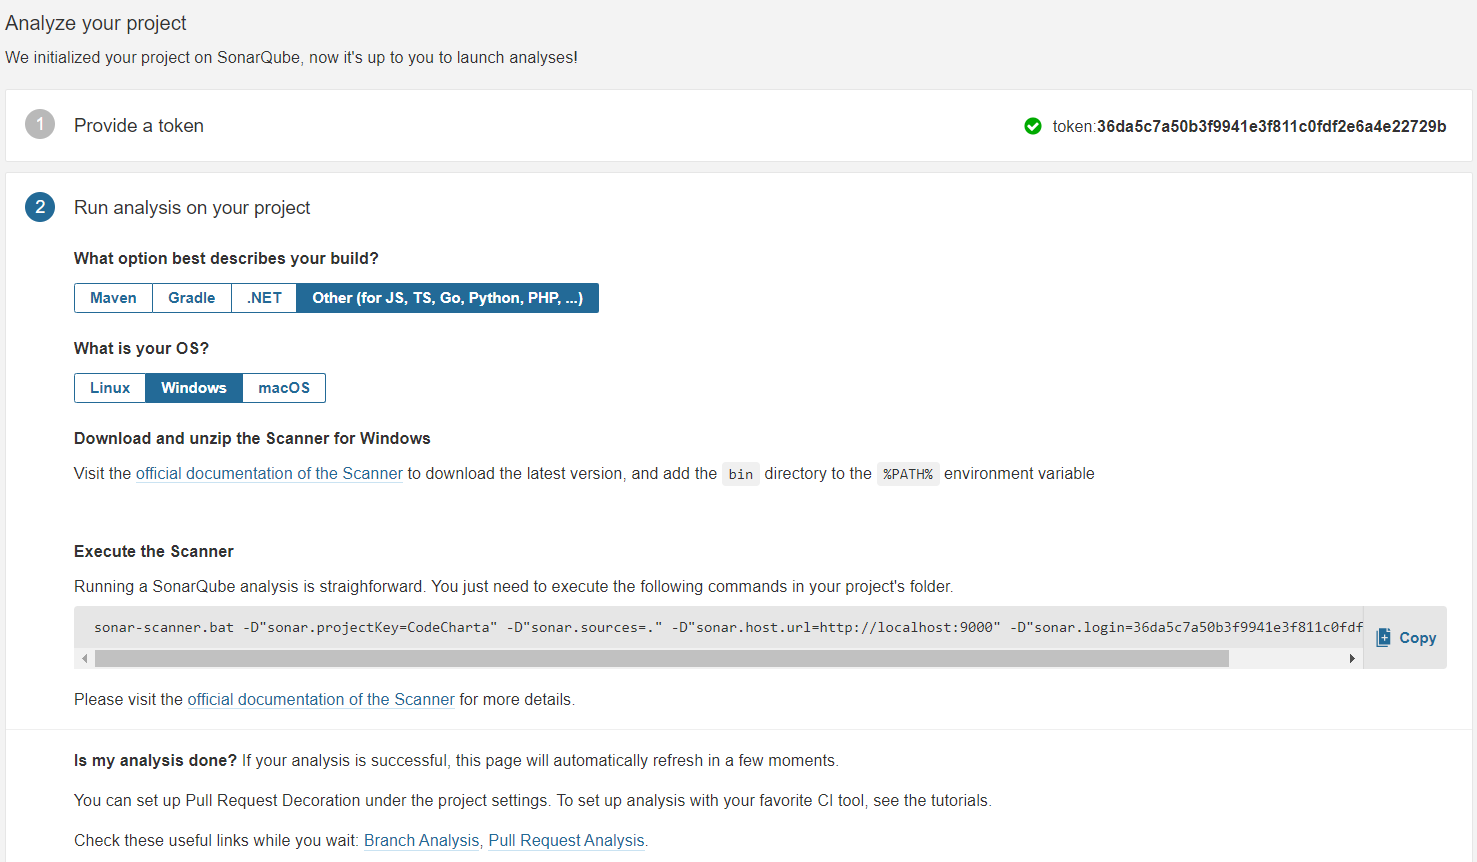Click the scanner command scrollbar right arrow
This screenshot has width=1477, height=862.
pyautogui.click(x=1352, y=658)
